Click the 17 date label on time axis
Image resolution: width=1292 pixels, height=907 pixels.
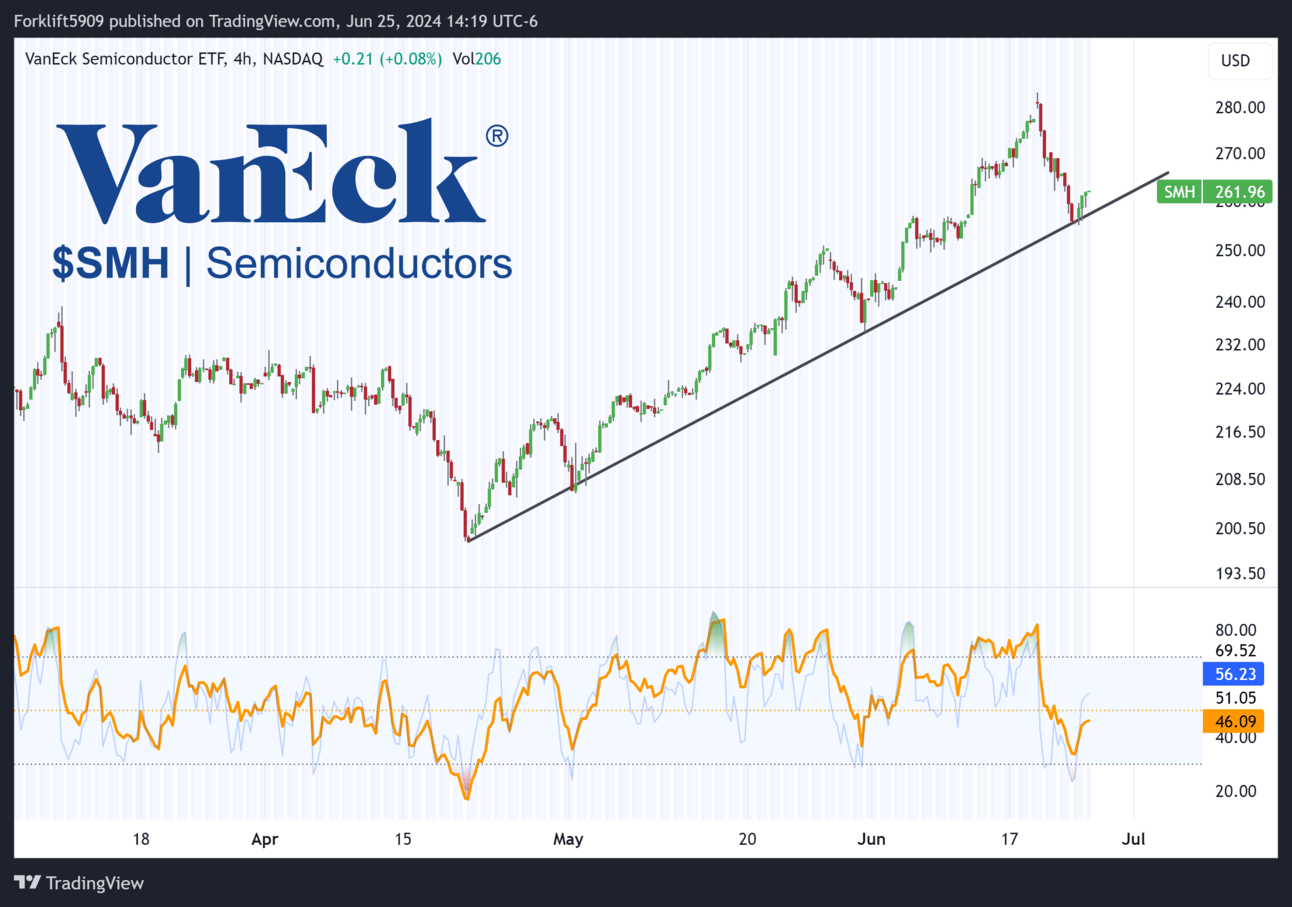1010,839
